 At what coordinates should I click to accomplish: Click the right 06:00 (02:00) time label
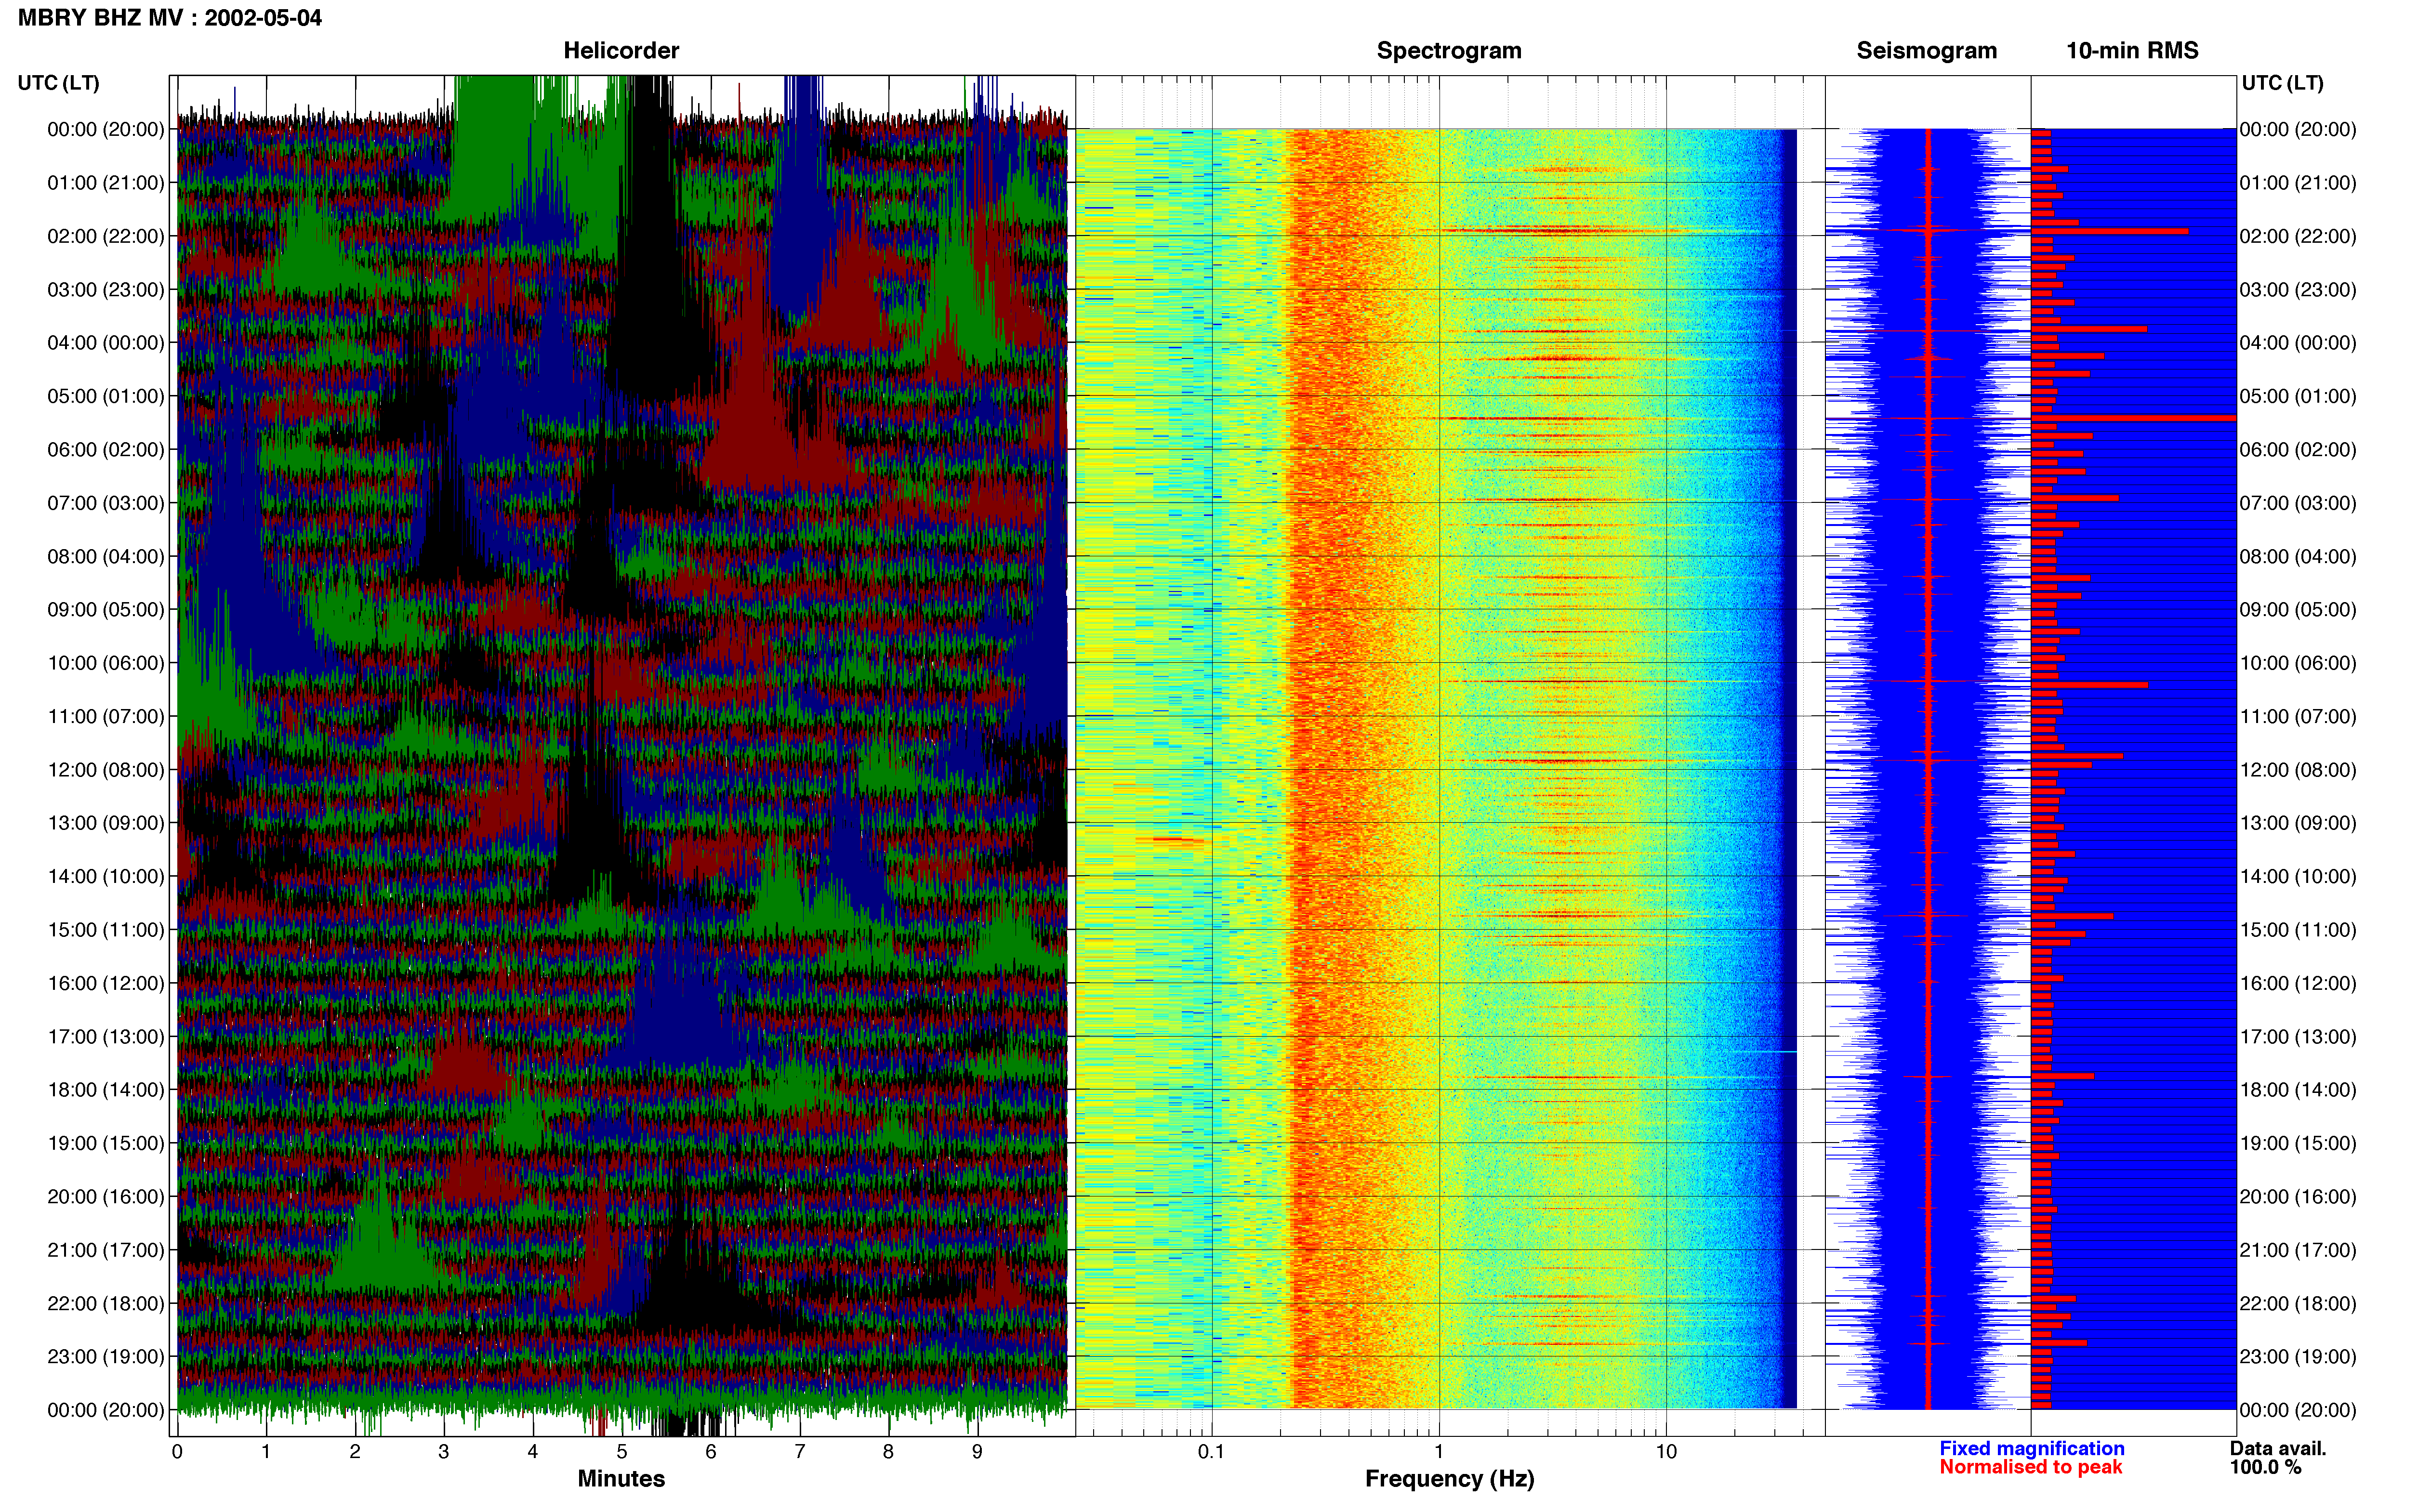click(2298, 450)
